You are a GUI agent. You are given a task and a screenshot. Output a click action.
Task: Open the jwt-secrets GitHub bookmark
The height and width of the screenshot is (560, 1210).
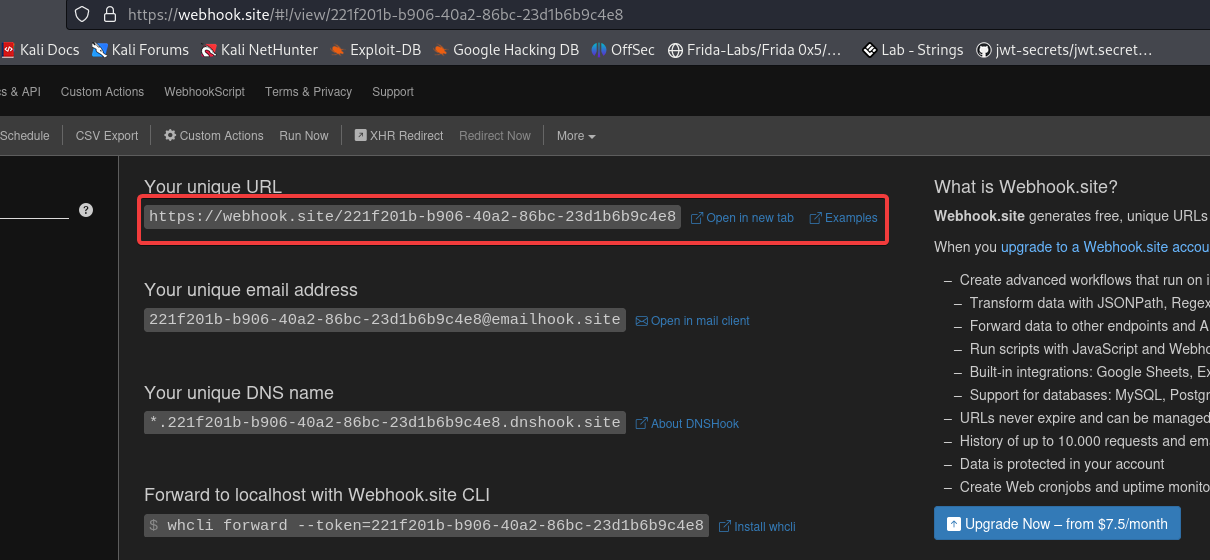tap(1064, 49)
